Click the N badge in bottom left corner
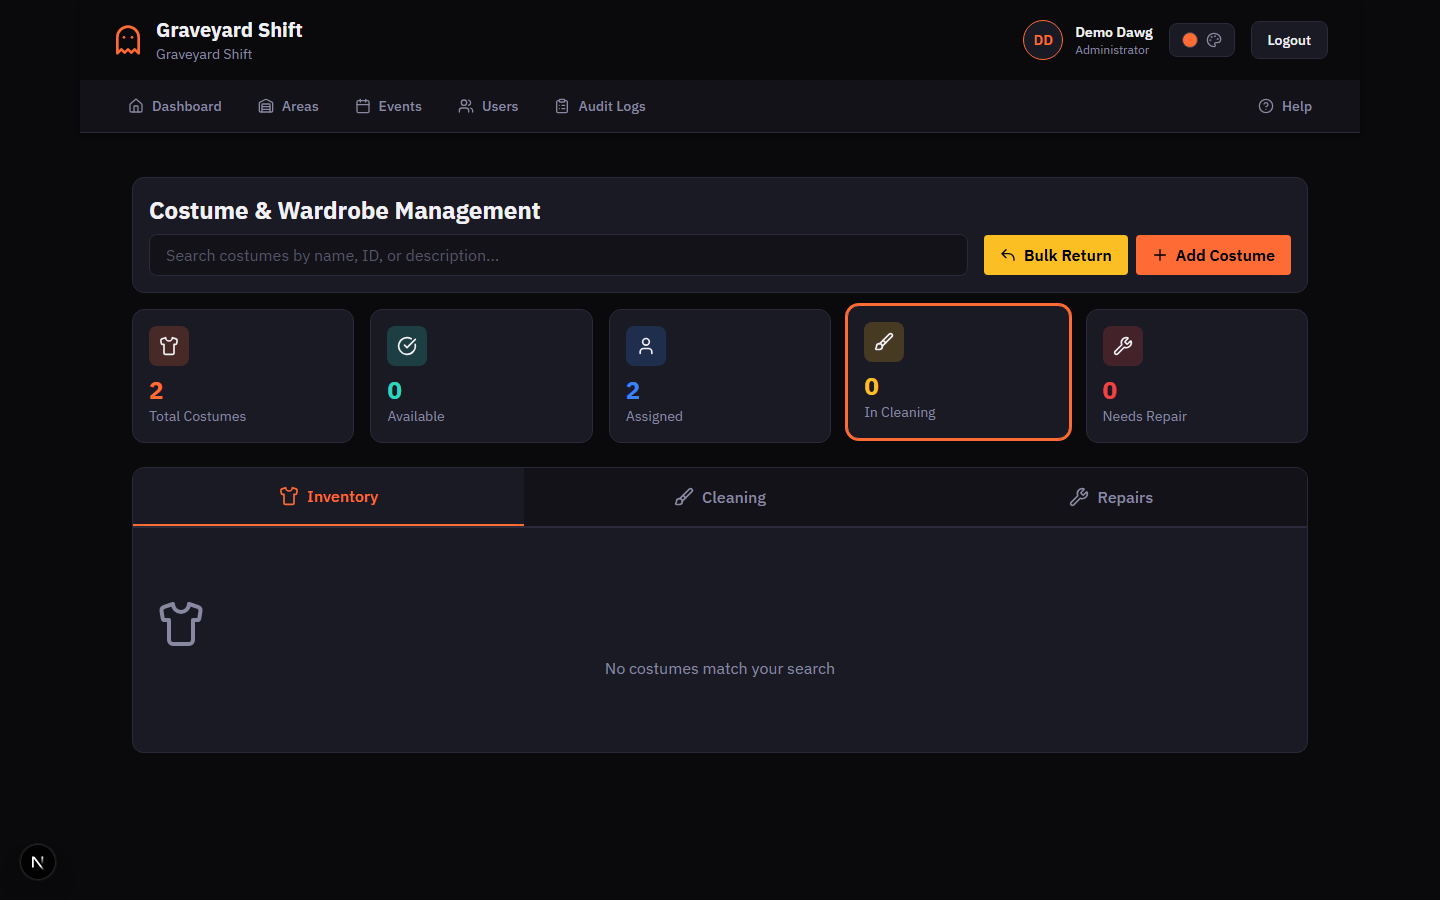 pyautogui.click(x=37, y=861)
